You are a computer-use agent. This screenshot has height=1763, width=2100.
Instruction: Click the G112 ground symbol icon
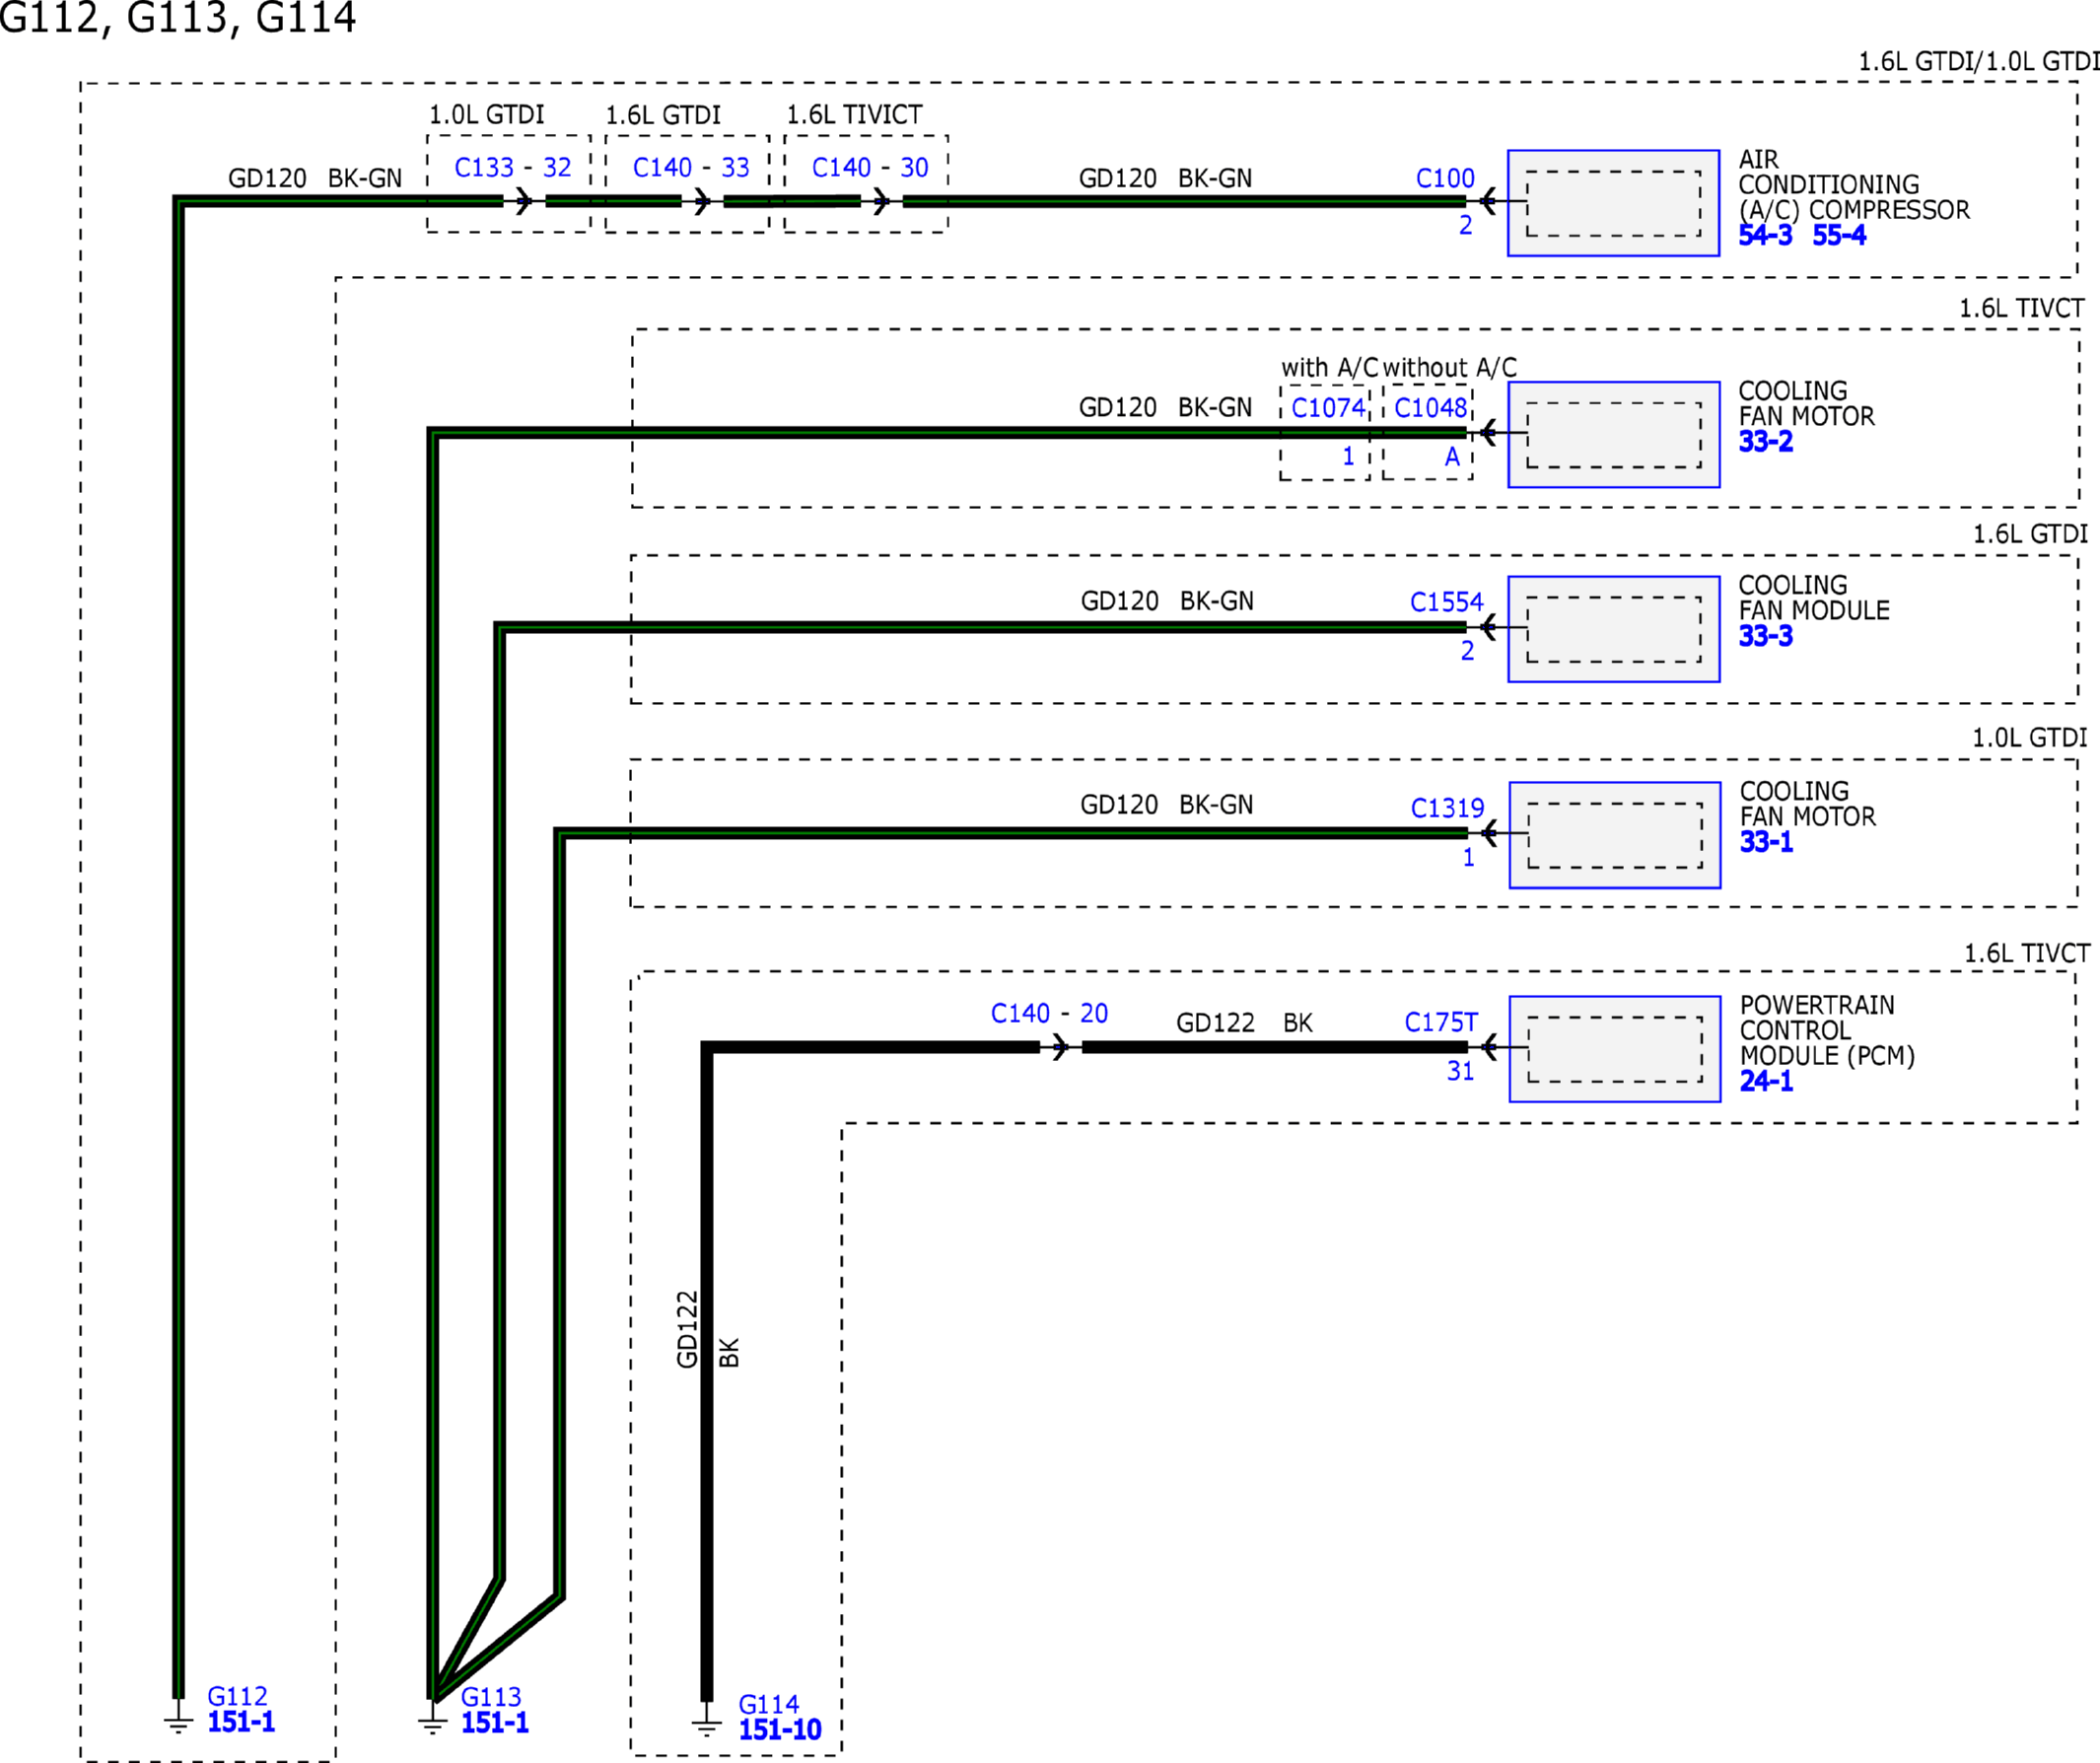178,1721
